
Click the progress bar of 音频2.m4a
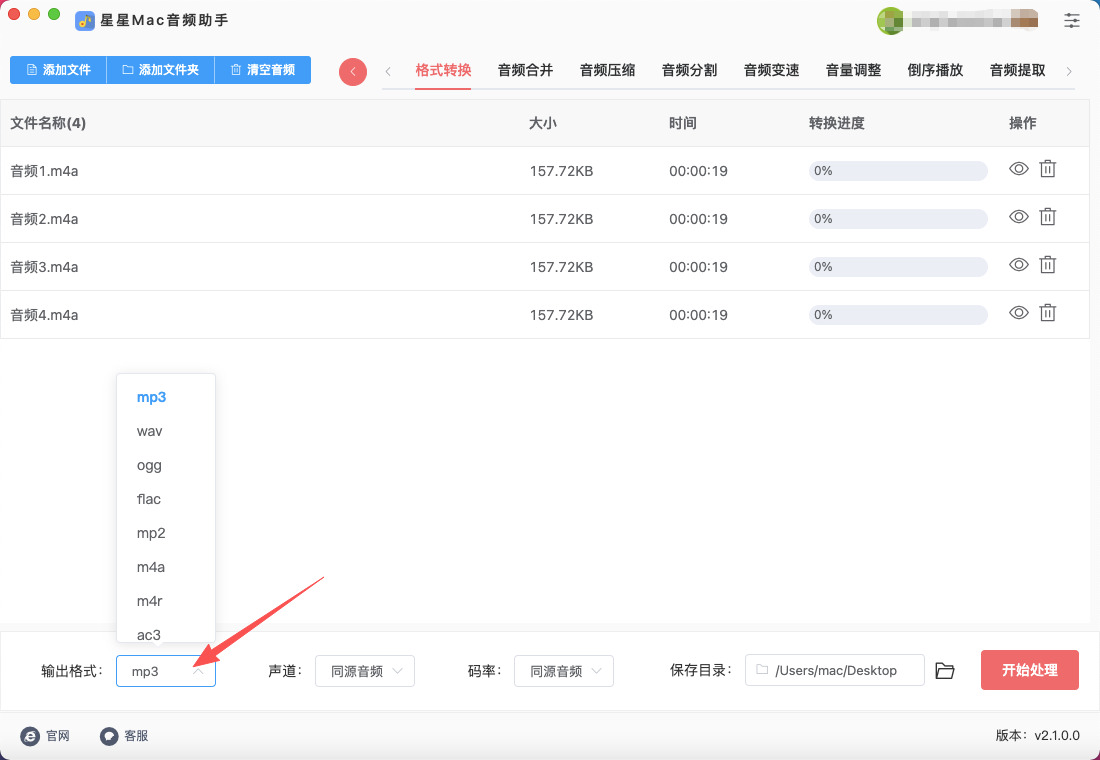pos(898,219)
